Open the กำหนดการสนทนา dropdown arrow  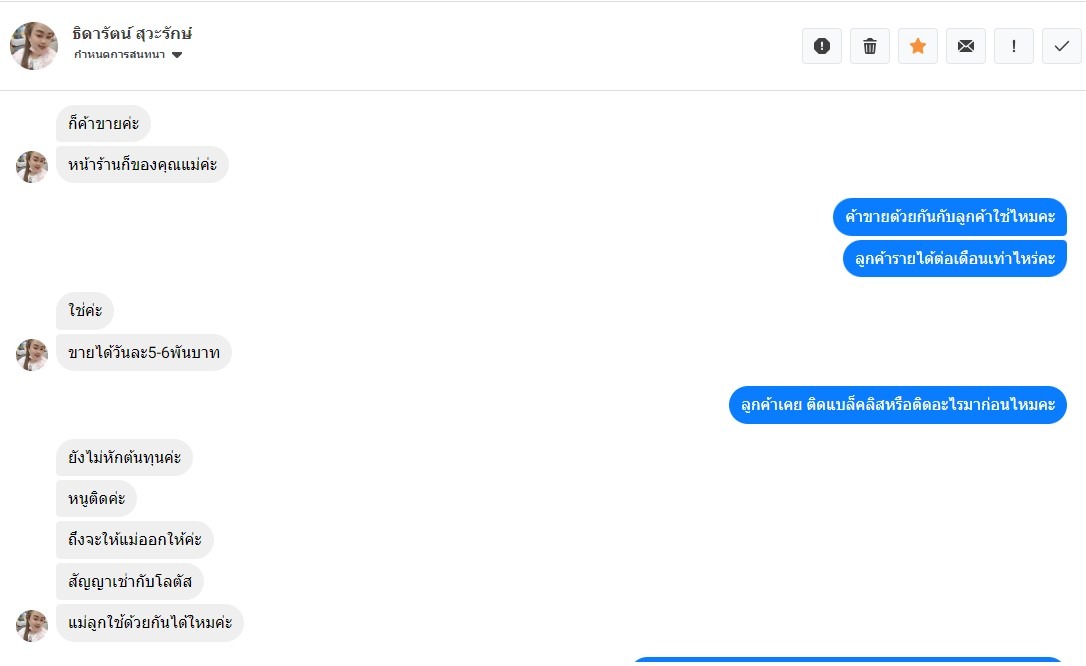tap(177, 55)
